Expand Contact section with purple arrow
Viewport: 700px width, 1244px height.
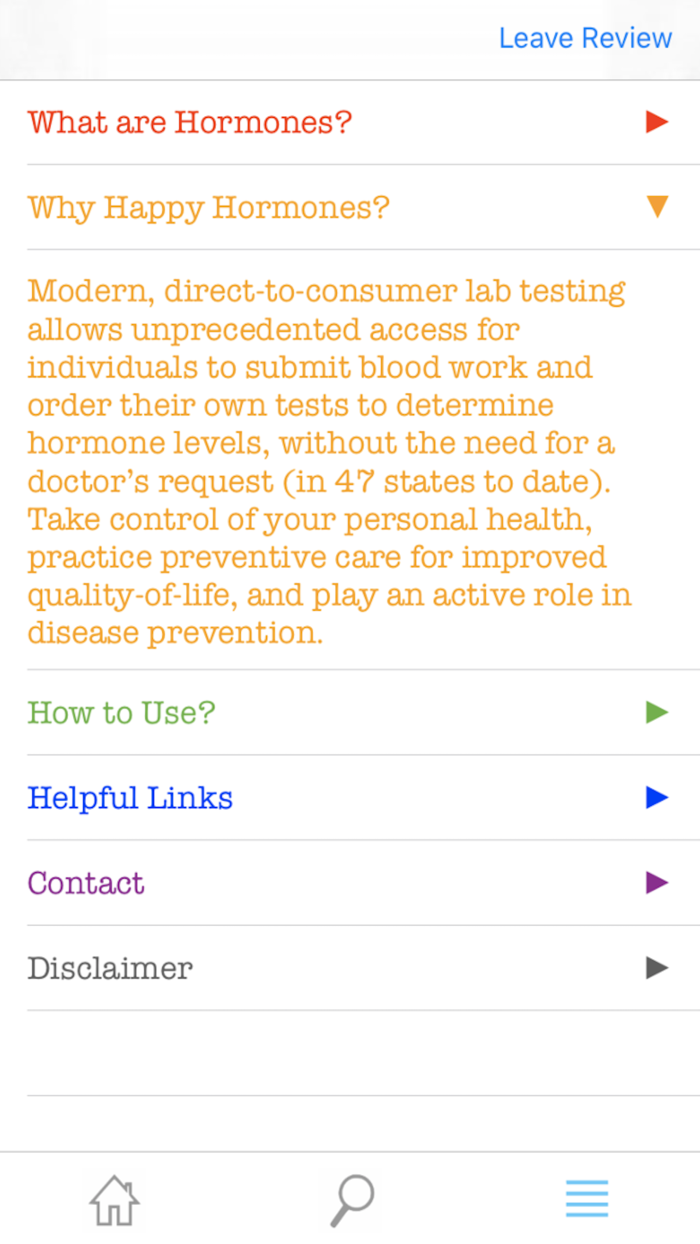[657, 883]
